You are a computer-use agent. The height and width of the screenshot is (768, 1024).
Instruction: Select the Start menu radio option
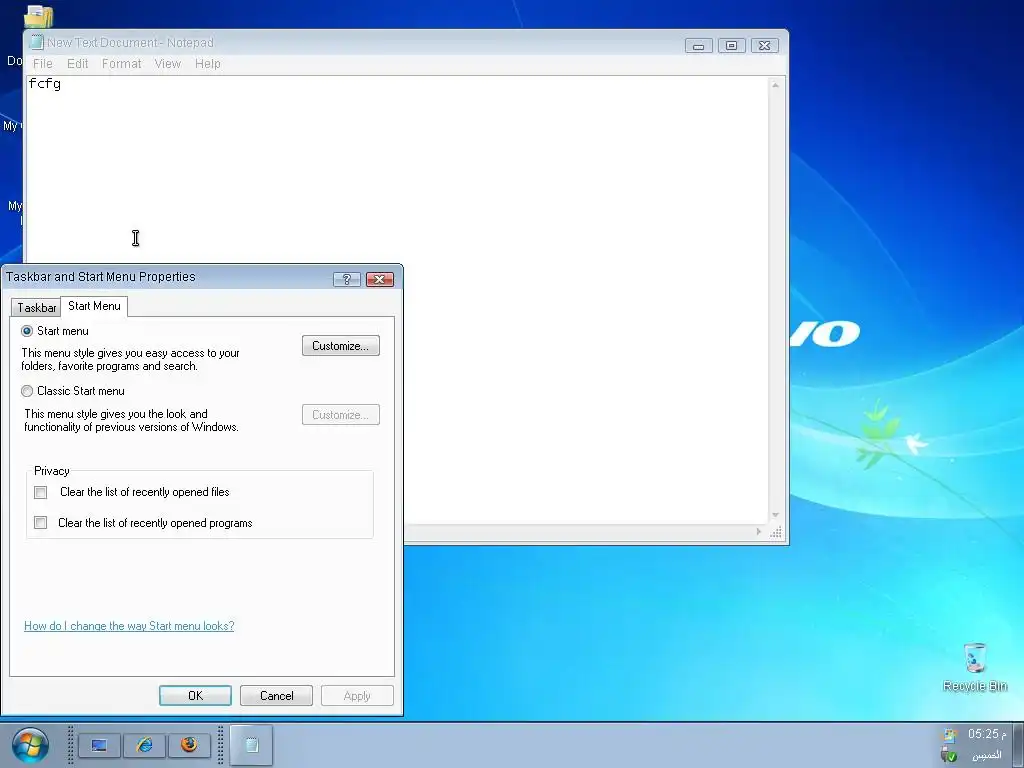(27, 331)
